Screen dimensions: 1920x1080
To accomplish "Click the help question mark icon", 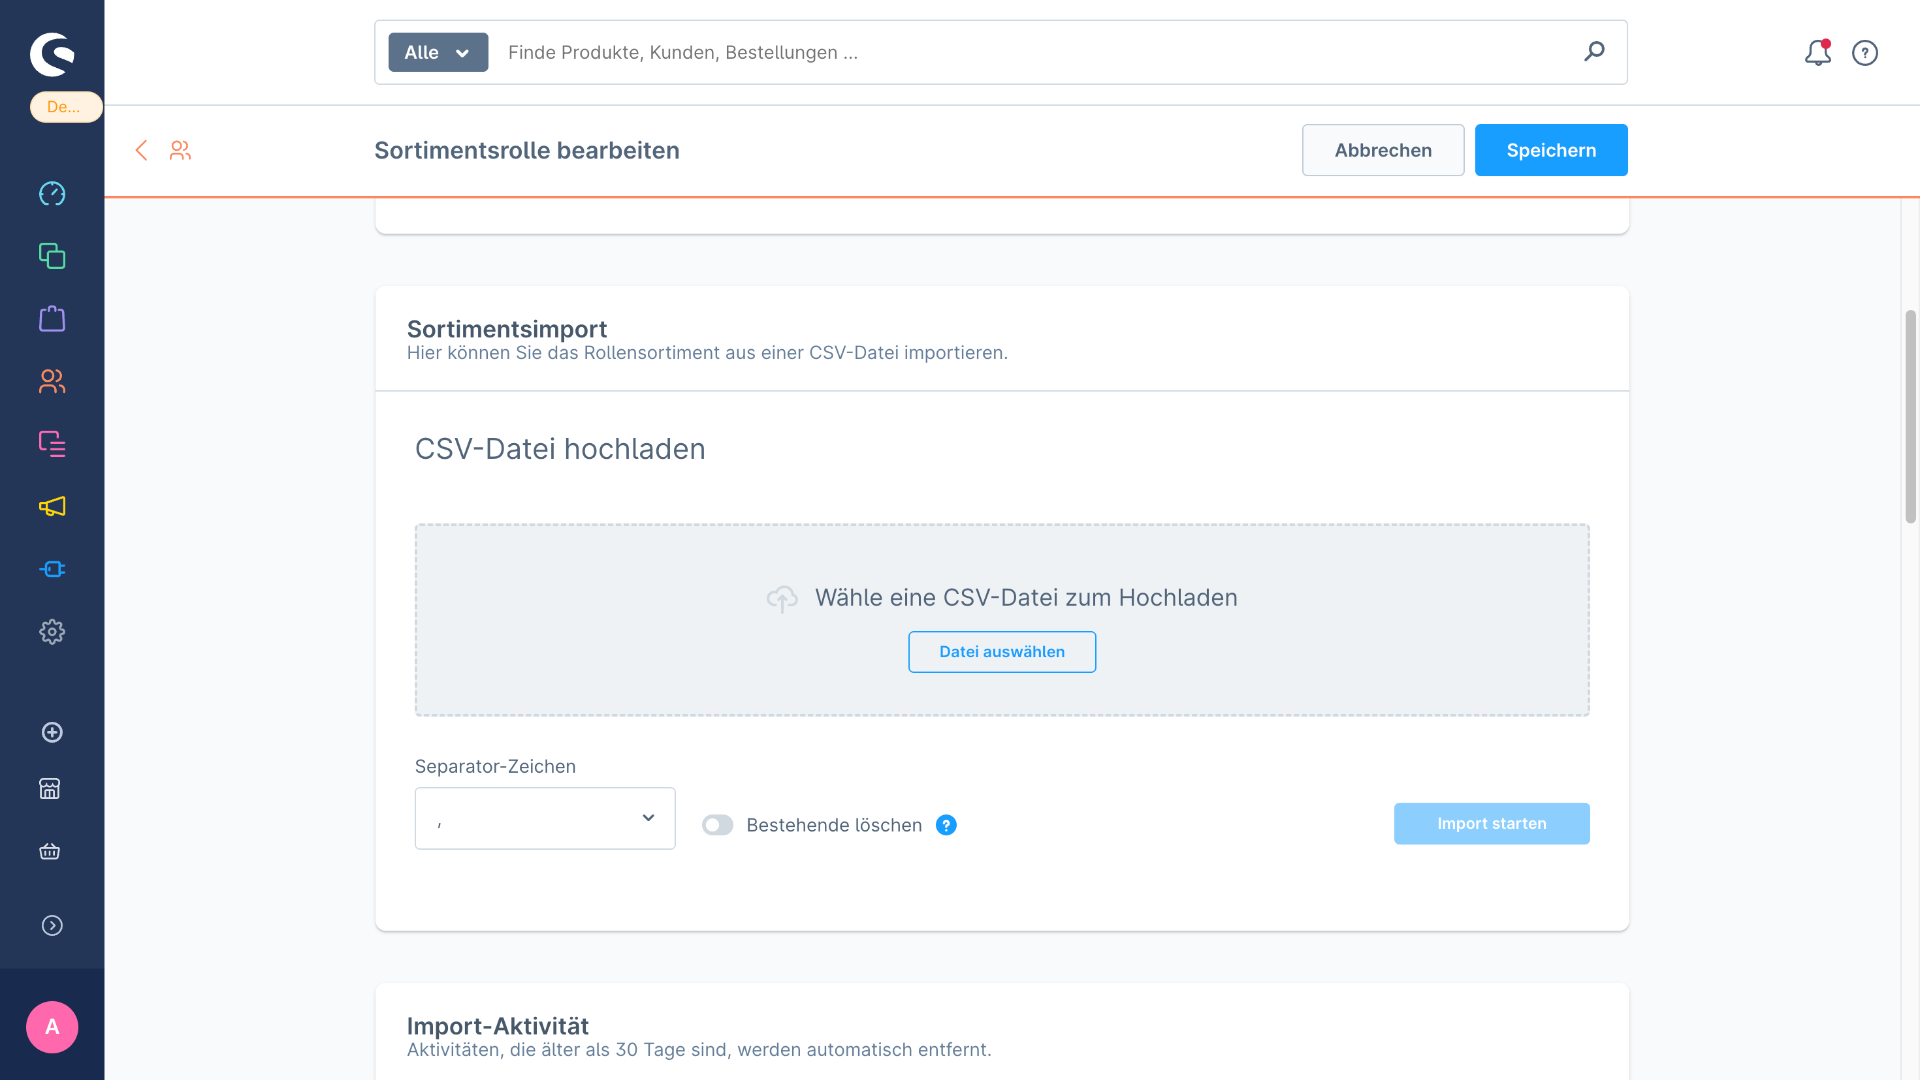I will click(x=1865, y=53).
